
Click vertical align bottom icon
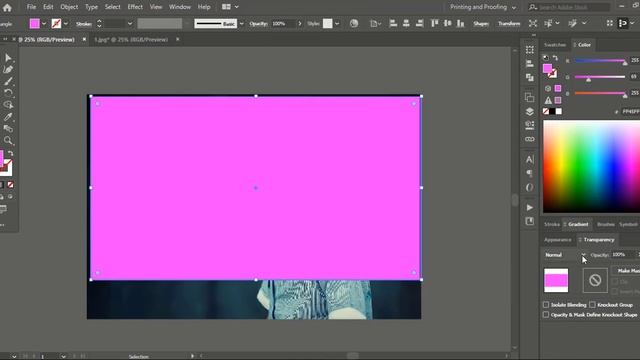coord(460,24)
